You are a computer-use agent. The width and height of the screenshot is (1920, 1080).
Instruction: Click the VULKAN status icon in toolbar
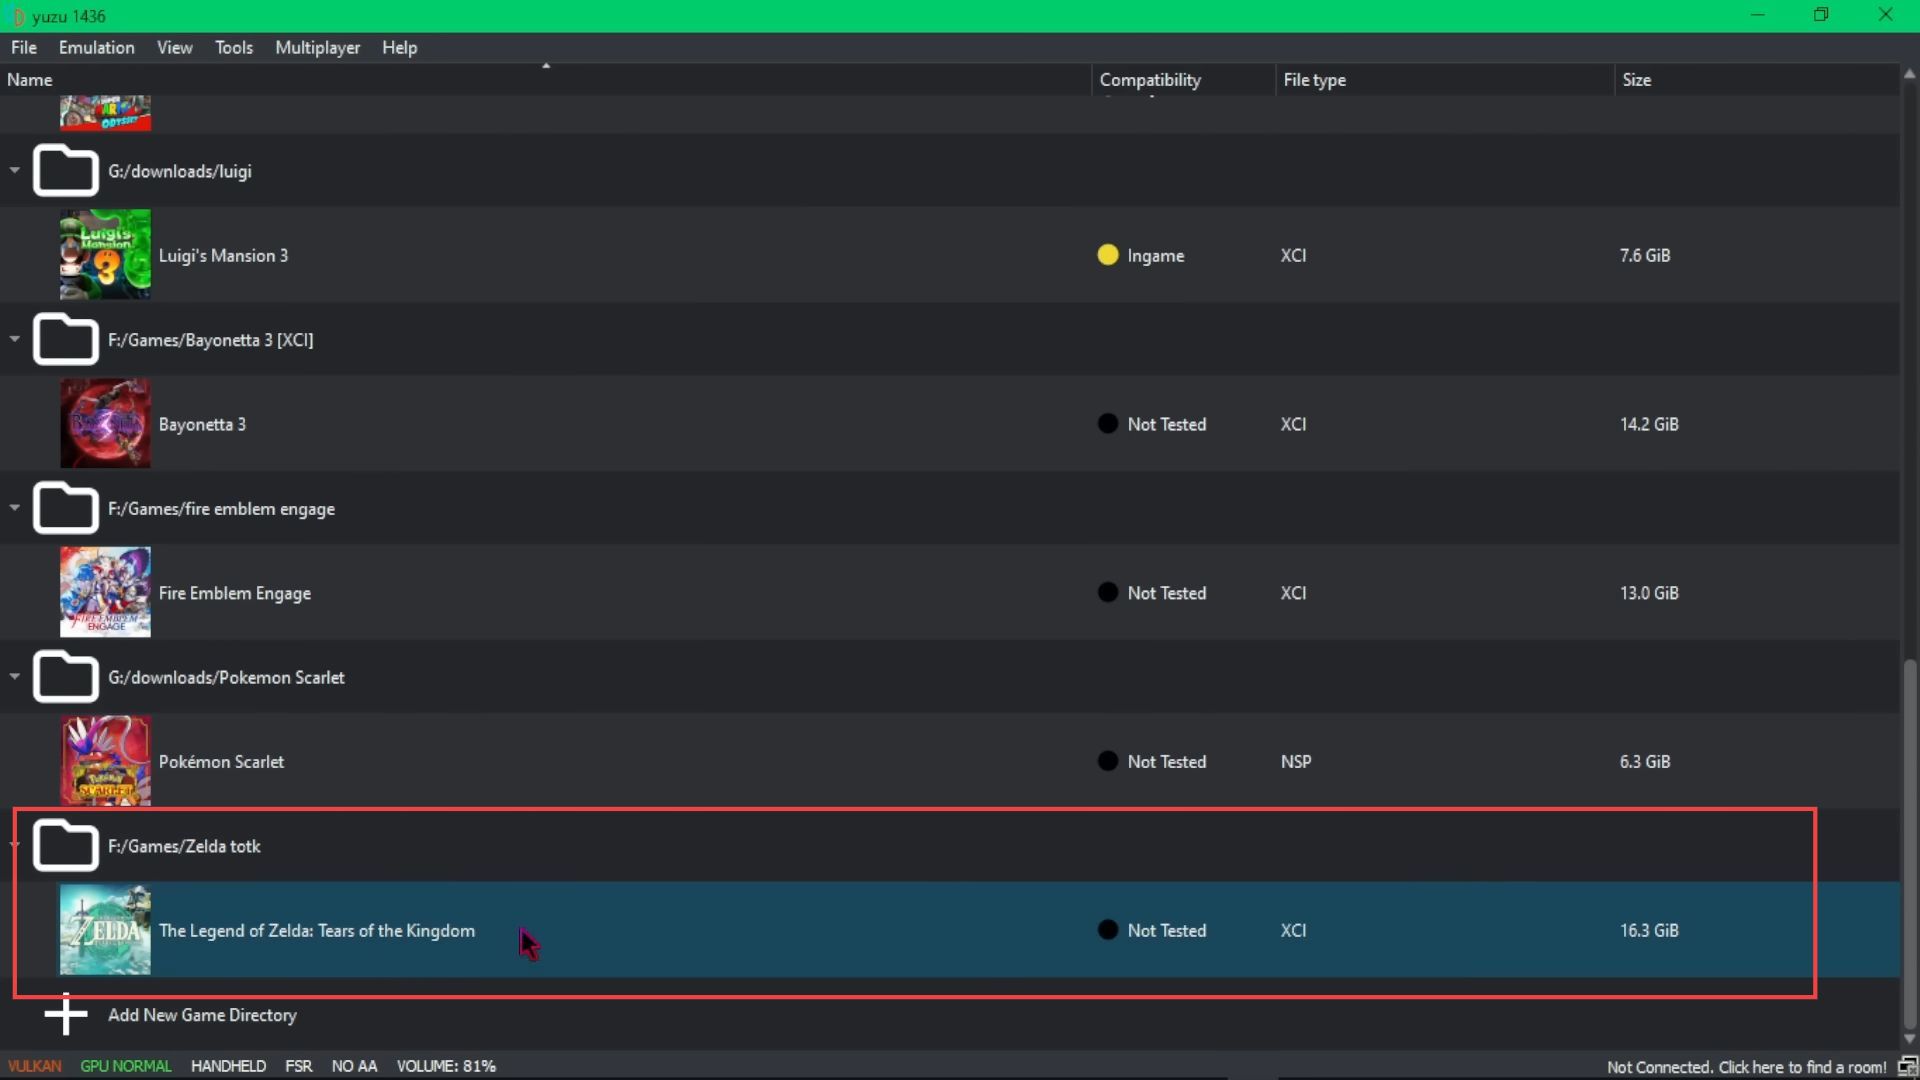point(34,1065)
